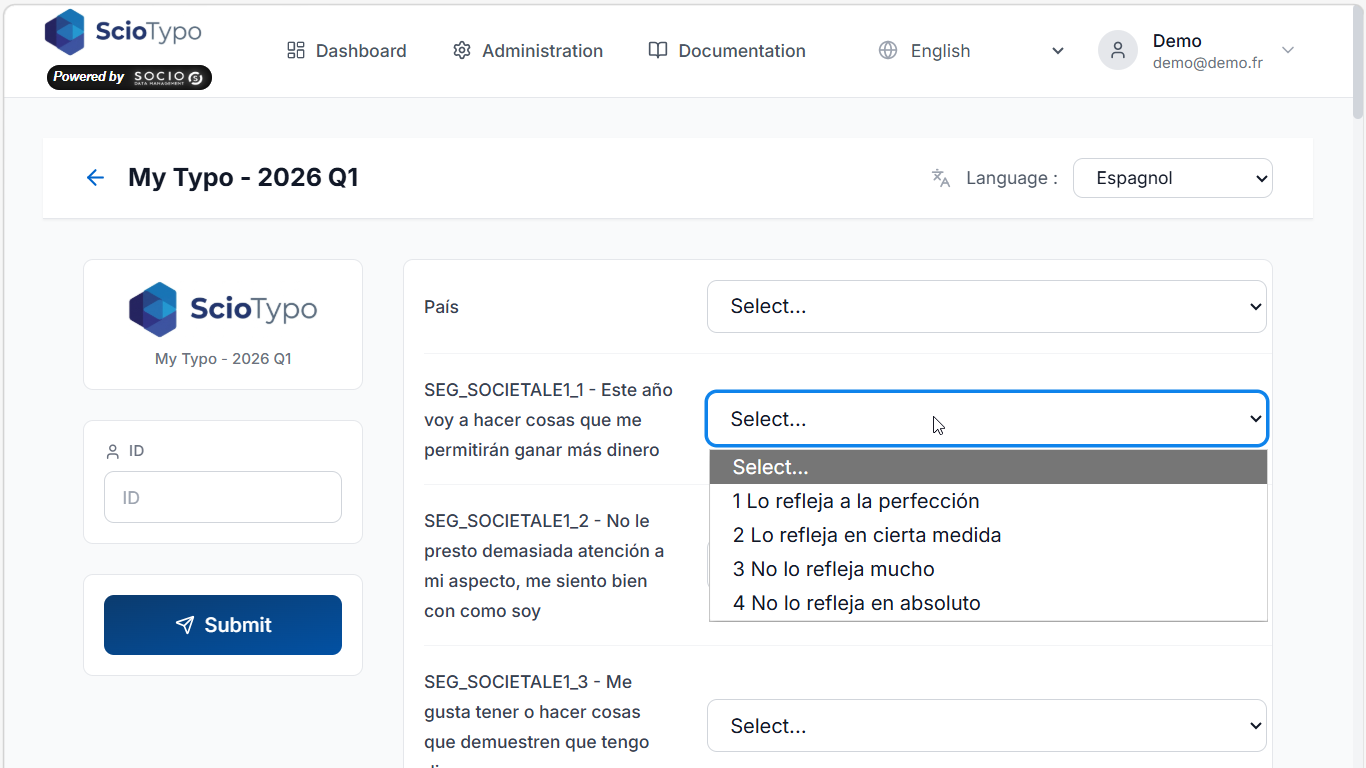1366x768 pixels.
Task: Click the Submit button
Action: pos(223,625)
